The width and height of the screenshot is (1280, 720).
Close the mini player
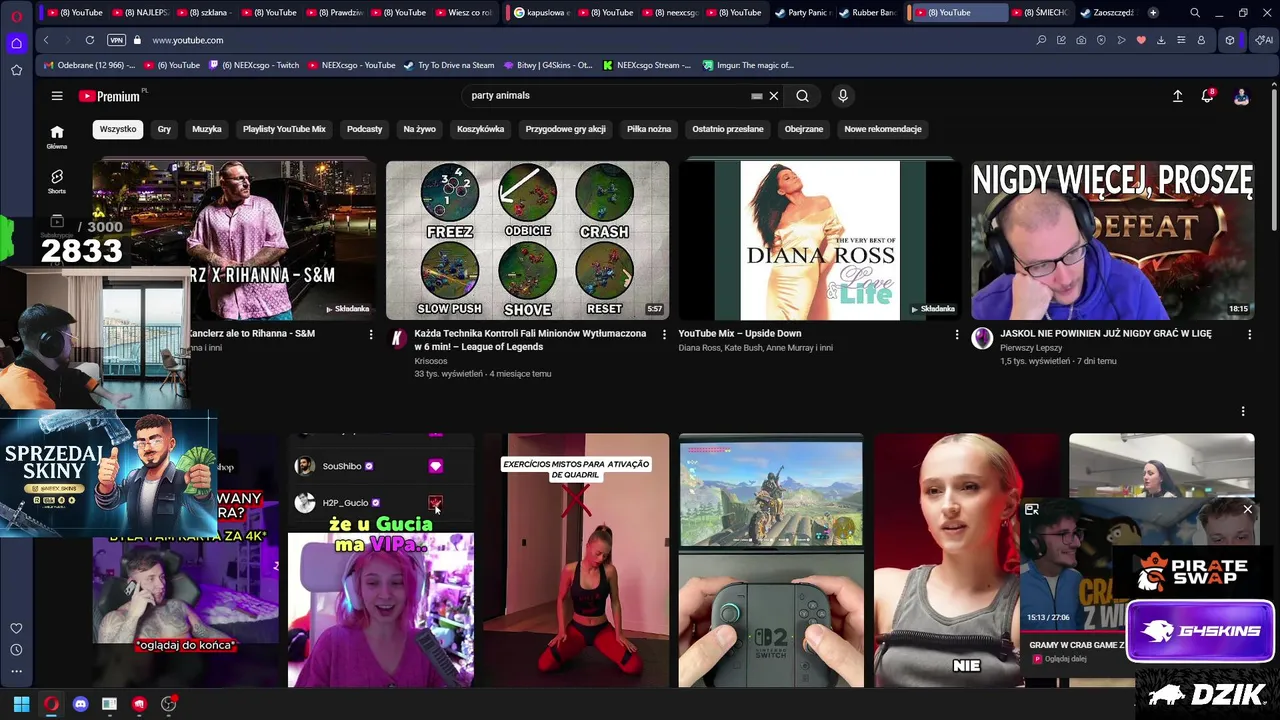[x=1247, y=510]
